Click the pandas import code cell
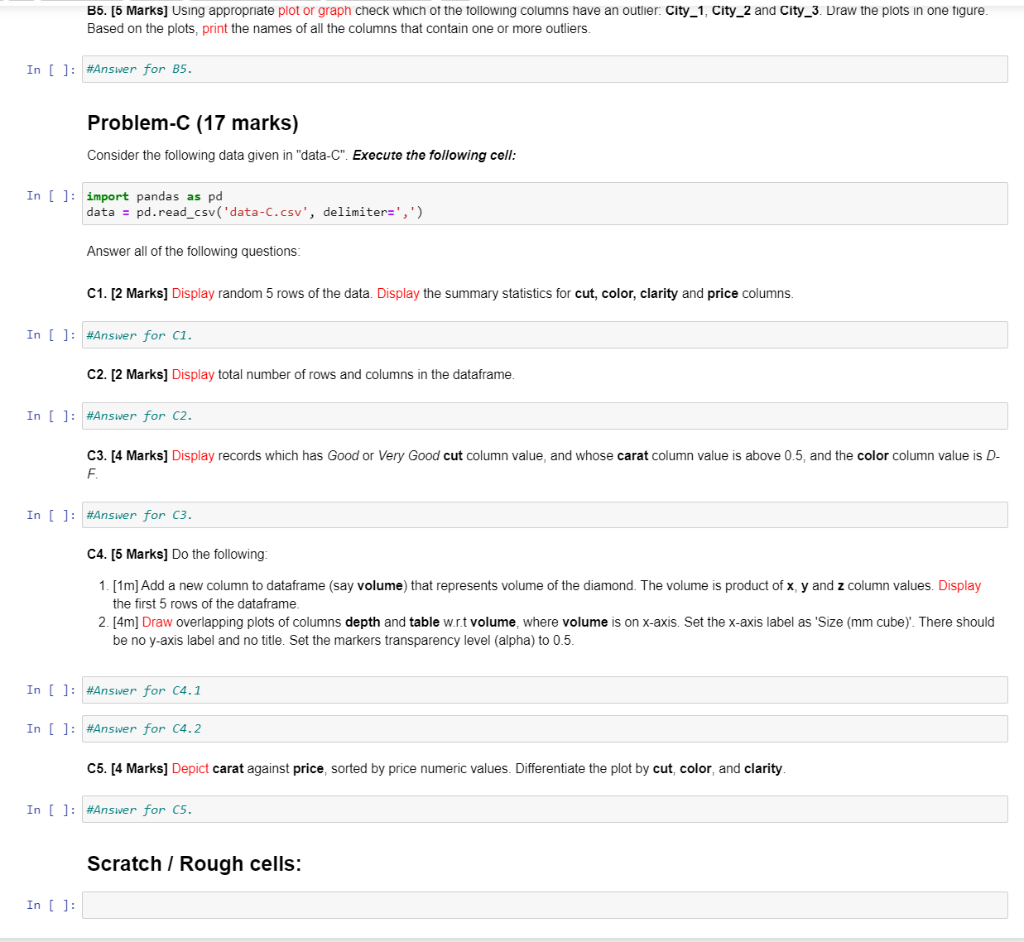 pyautogui.click(x=400, y=204)
